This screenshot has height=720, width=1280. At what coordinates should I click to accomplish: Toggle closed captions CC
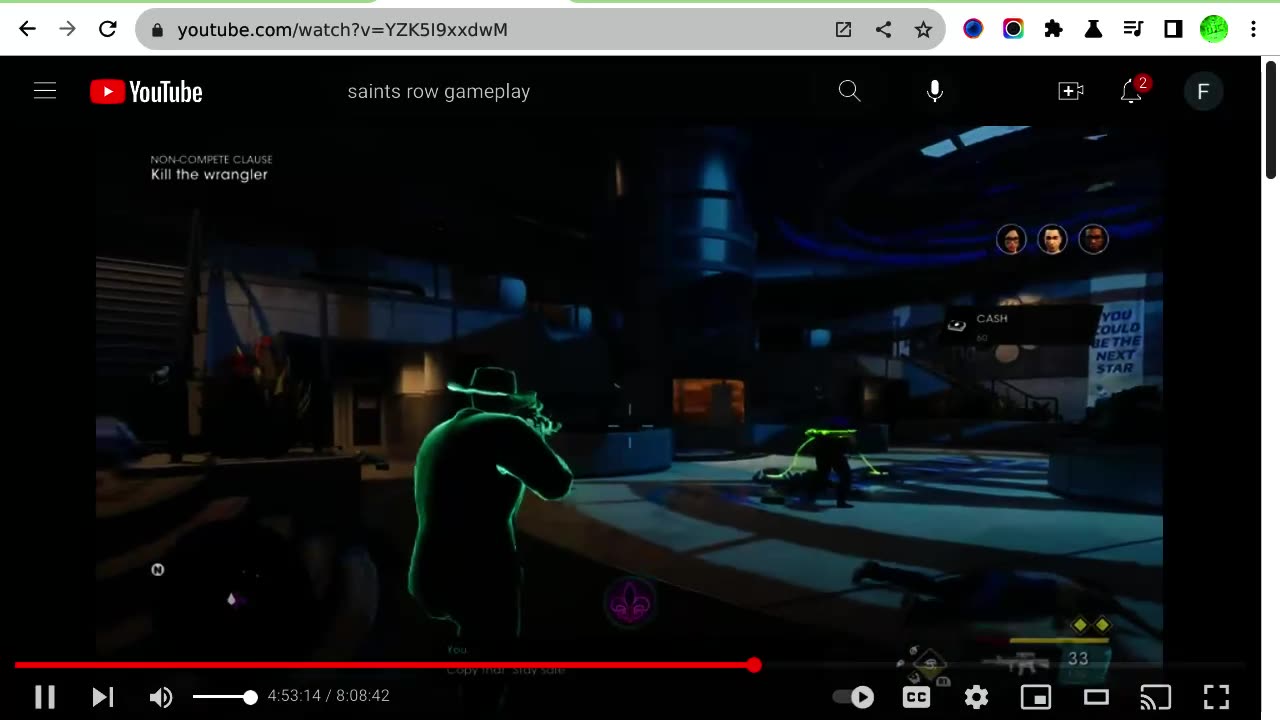pos(916,697)
